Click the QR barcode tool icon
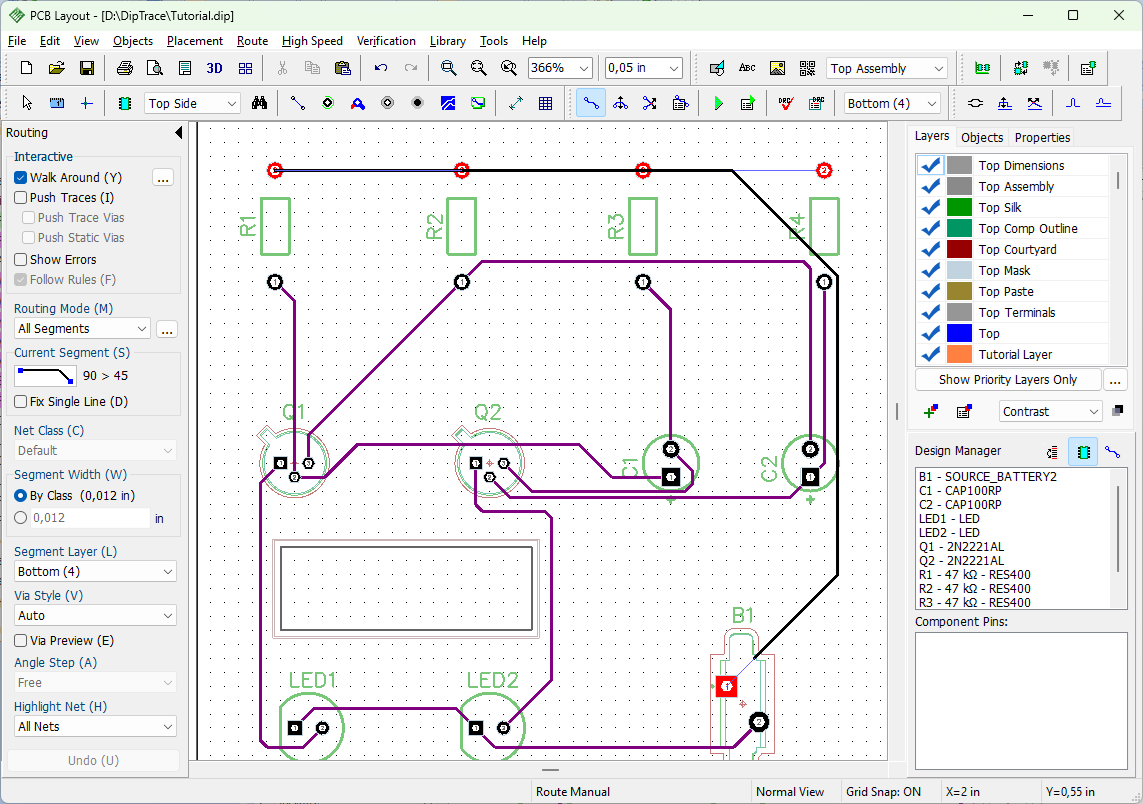Viewport: 1143px width, 804px height. (x=807, y=68)
